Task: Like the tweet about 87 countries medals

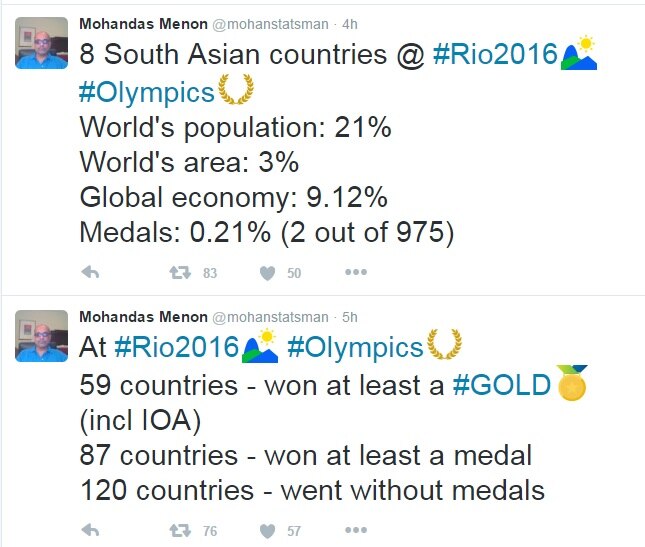Action: coord(267,531)
